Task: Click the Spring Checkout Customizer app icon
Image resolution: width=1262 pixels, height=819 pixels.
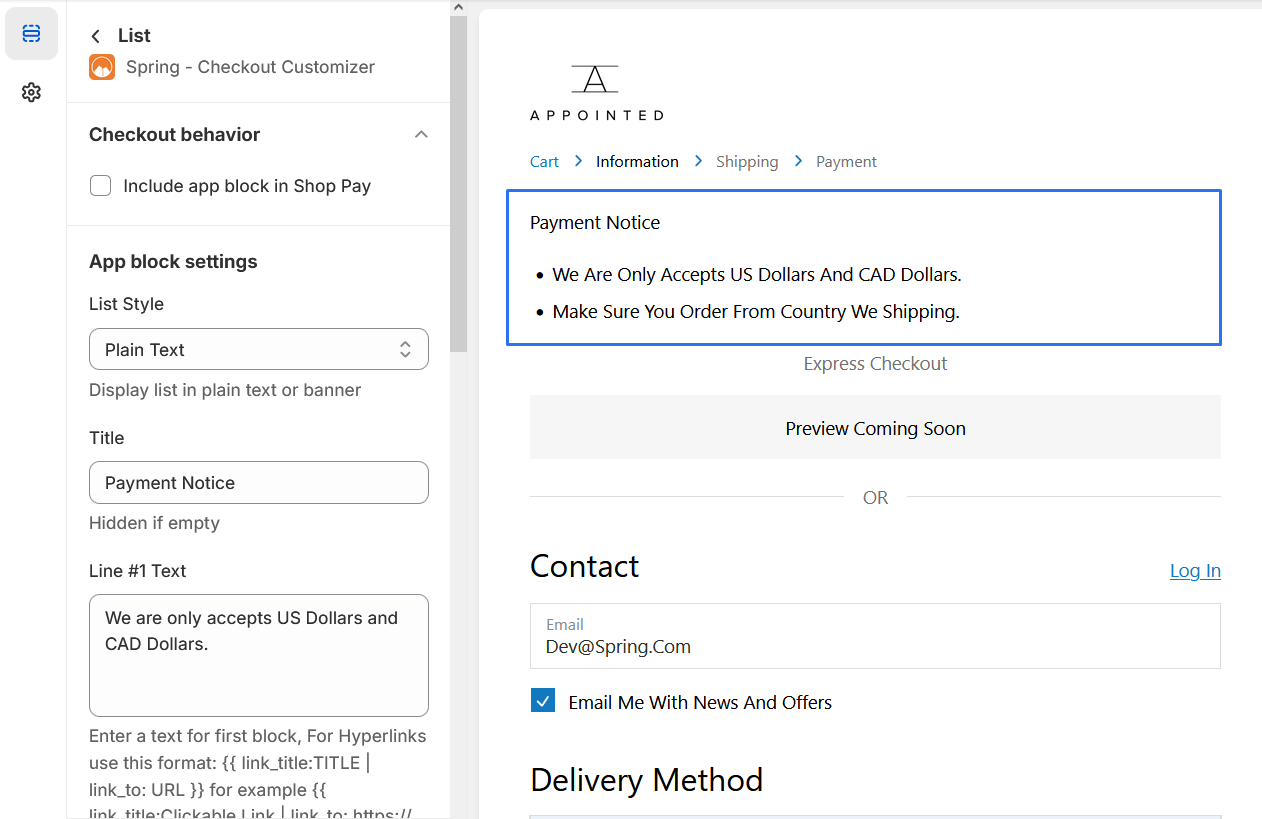Action: coord(102,67)
